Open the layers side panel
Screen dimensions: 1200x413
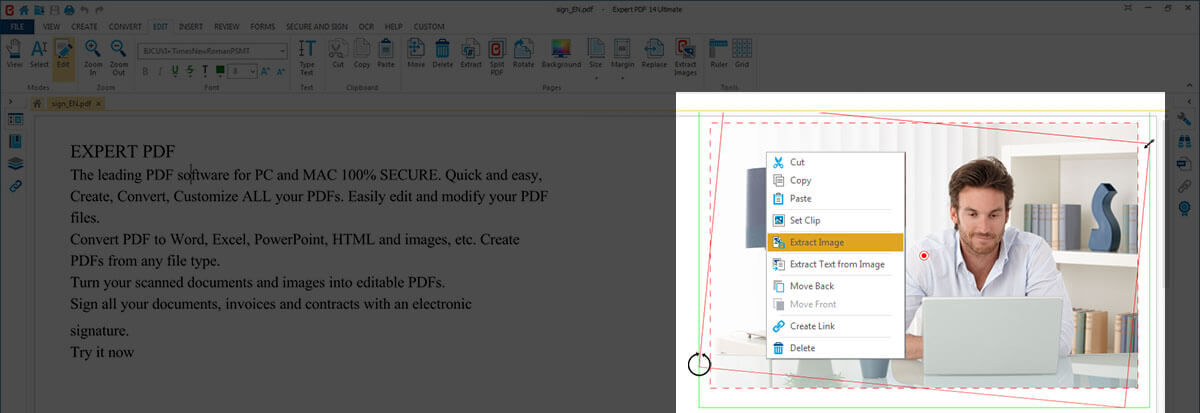tap(15, 163)
